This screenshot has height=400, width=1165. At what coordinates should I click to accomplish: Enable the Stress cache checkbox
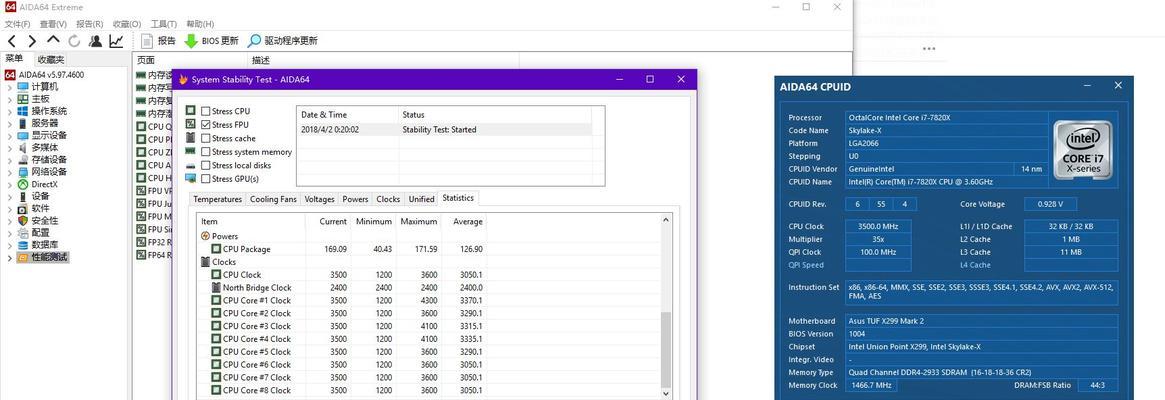[206, 138]
